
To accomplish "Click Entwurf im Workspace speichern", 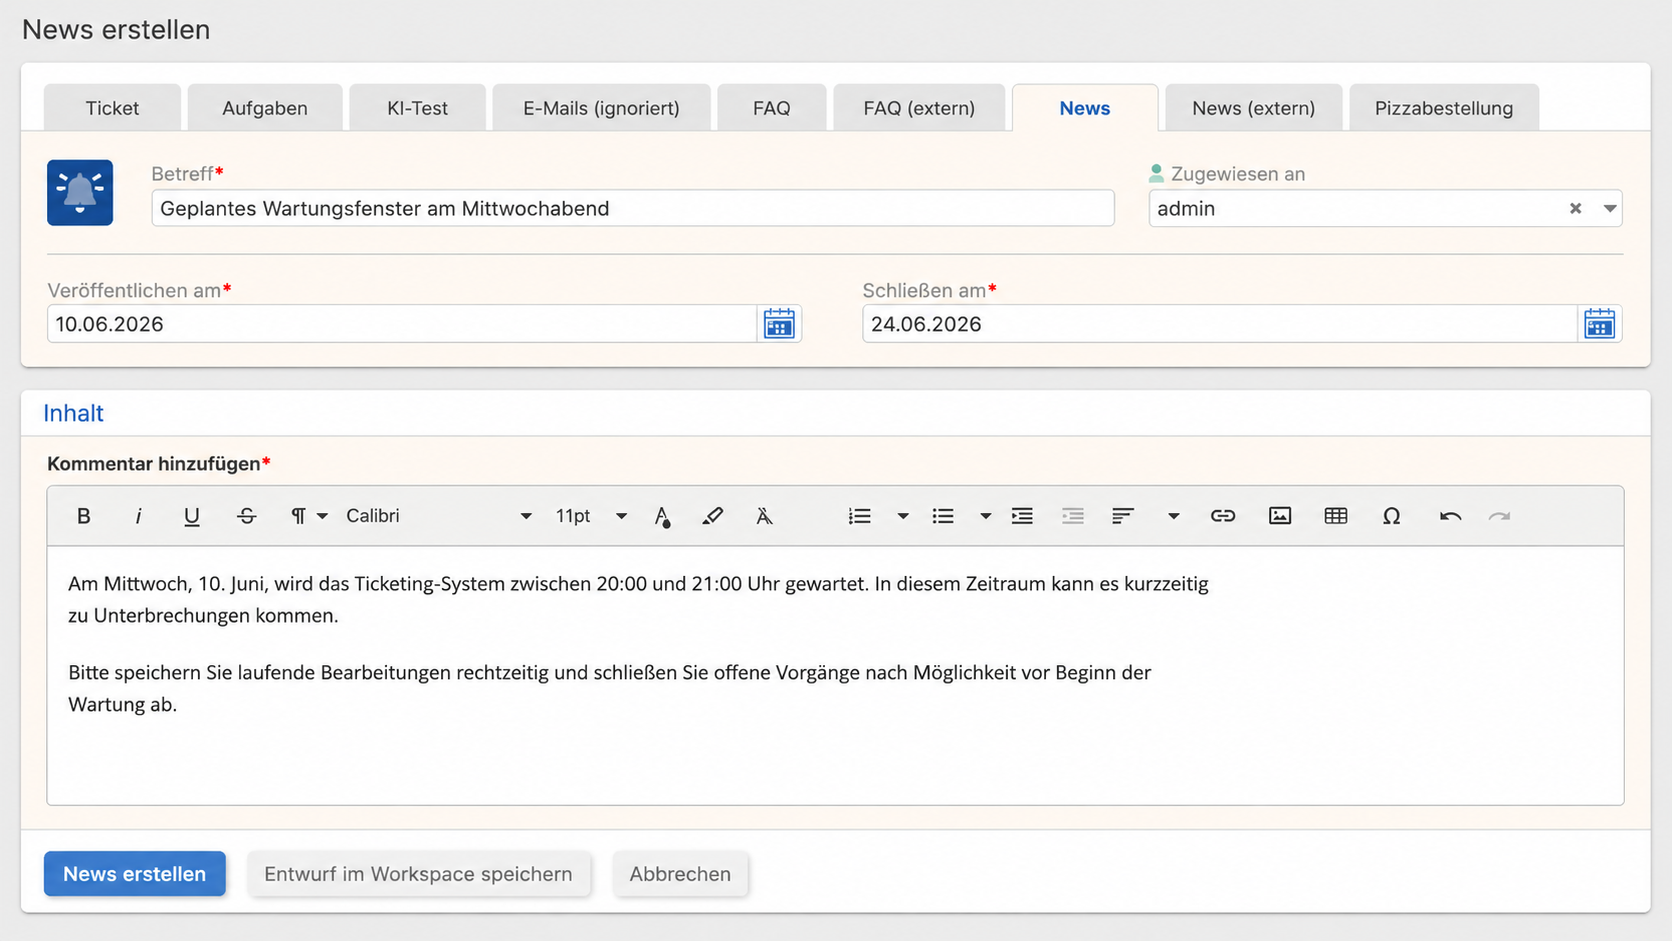I will (x=418, y=874).
